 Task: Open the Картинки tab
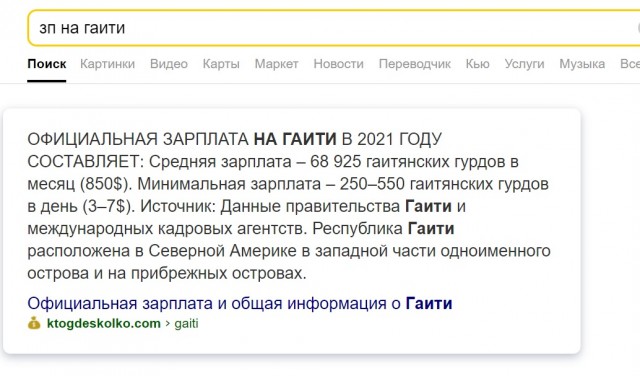[x=107, y=64]
